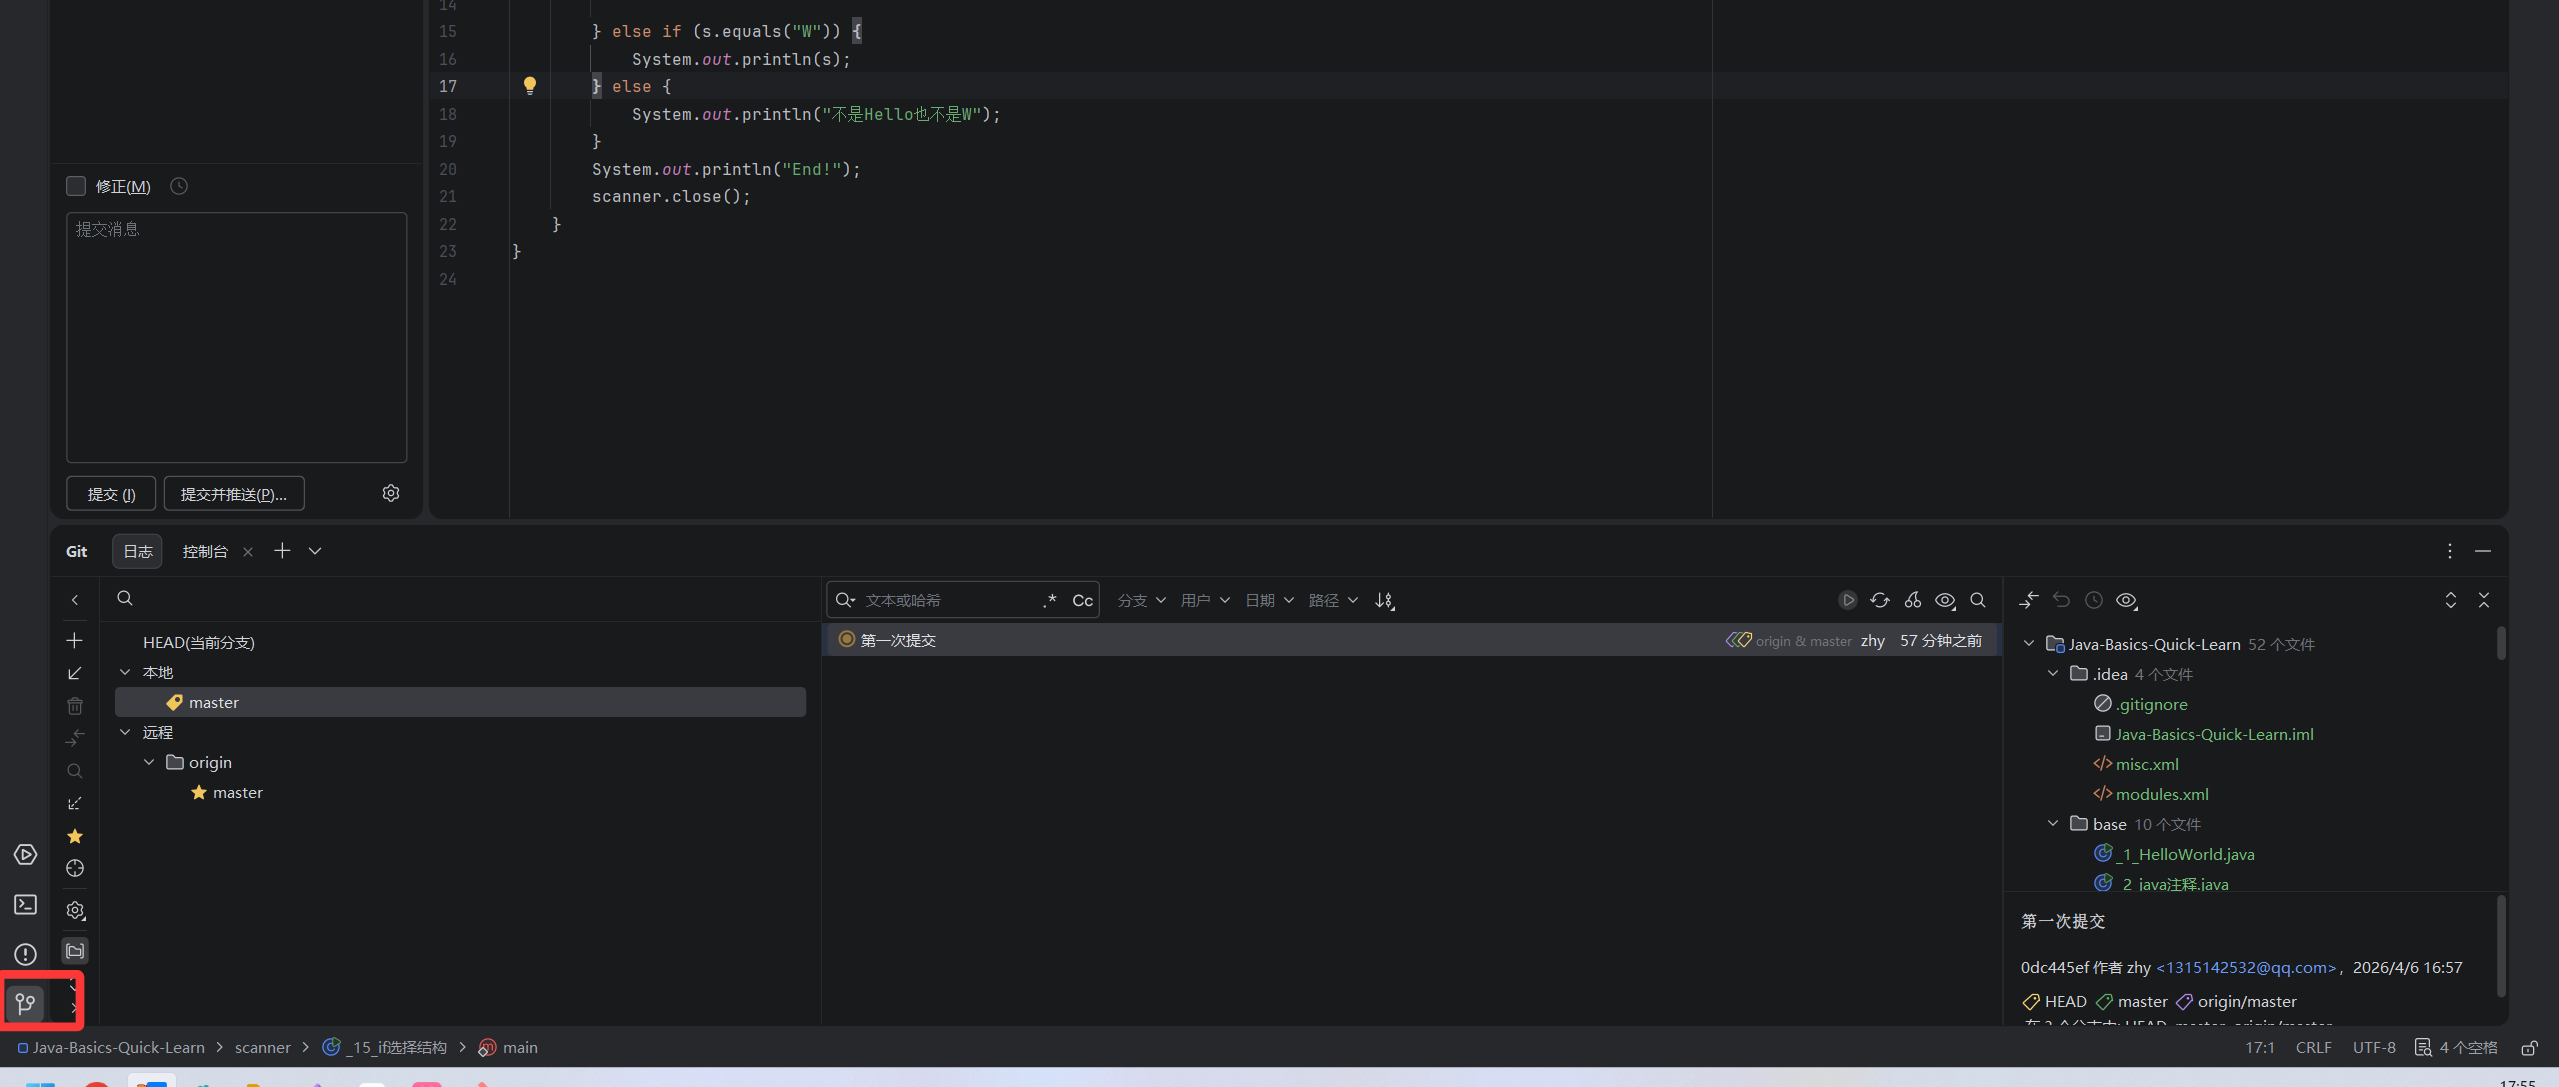Select the 日志 log tab
Image resolution: width=2559 pixels, height=1087 pixels.
[138, 551]
